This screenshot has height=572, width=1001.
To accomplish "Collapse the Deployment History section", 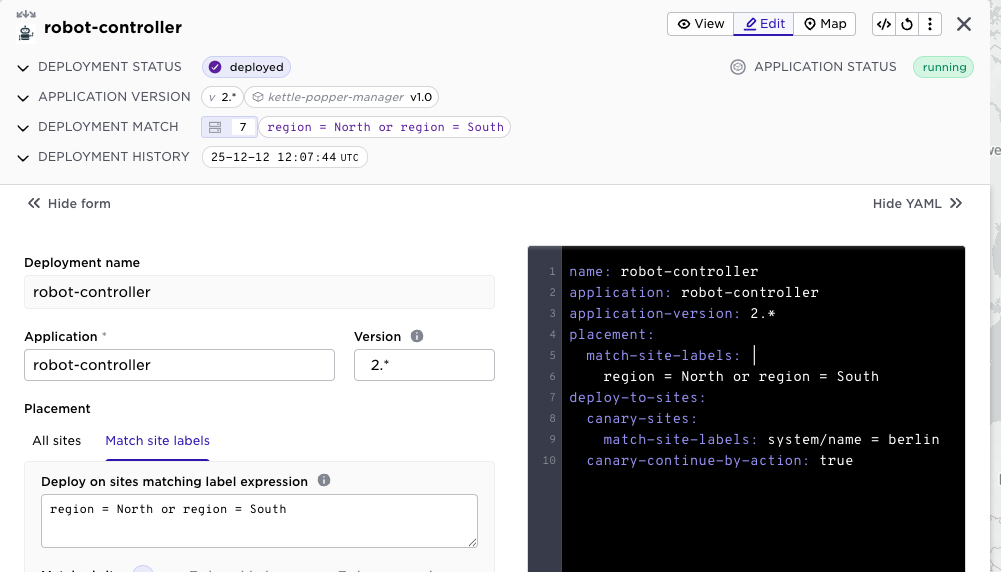I will click(x=23, y=158).
